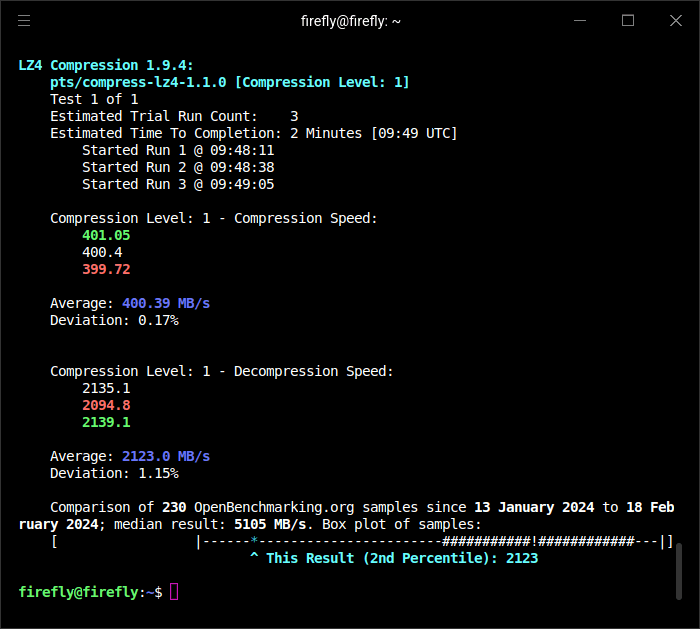Click 'Started Run 2 @ 09:48:38'

(x=178, y=167)
